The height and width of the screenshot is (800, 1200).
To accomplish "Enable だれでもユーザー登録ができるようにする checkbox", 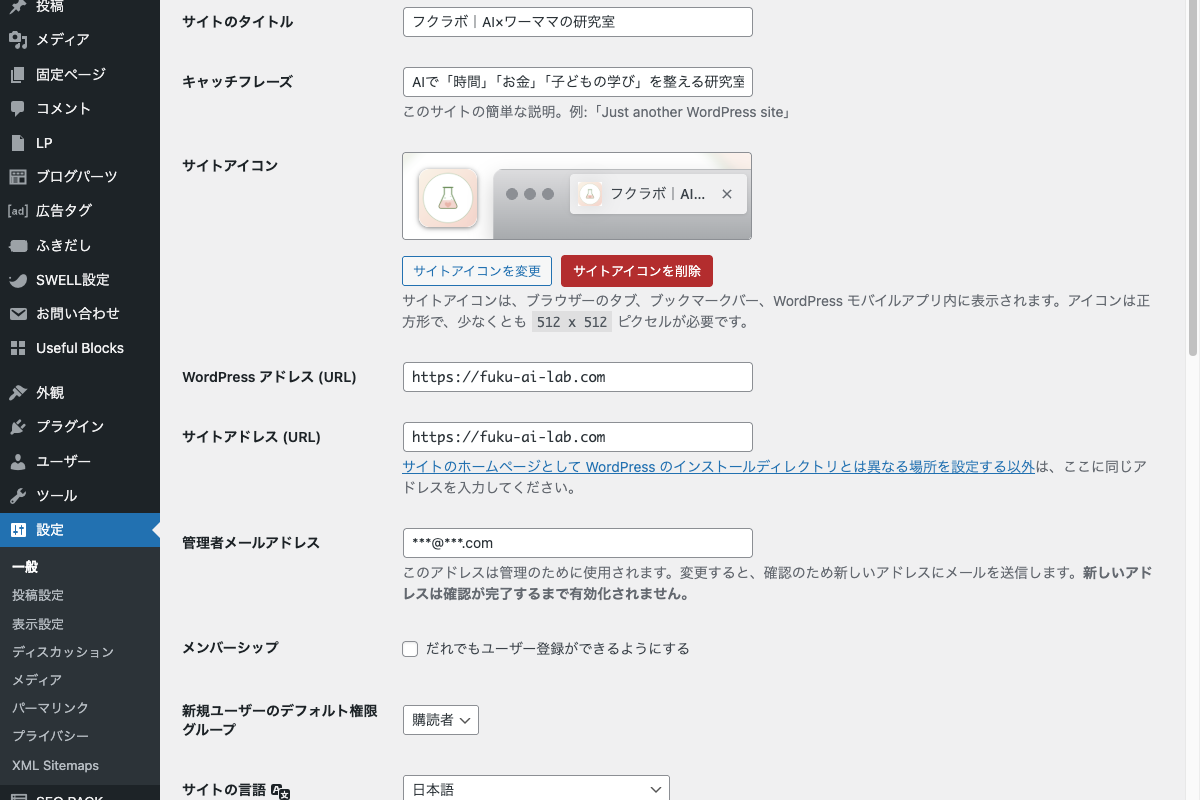I will [x=410, y=649].
